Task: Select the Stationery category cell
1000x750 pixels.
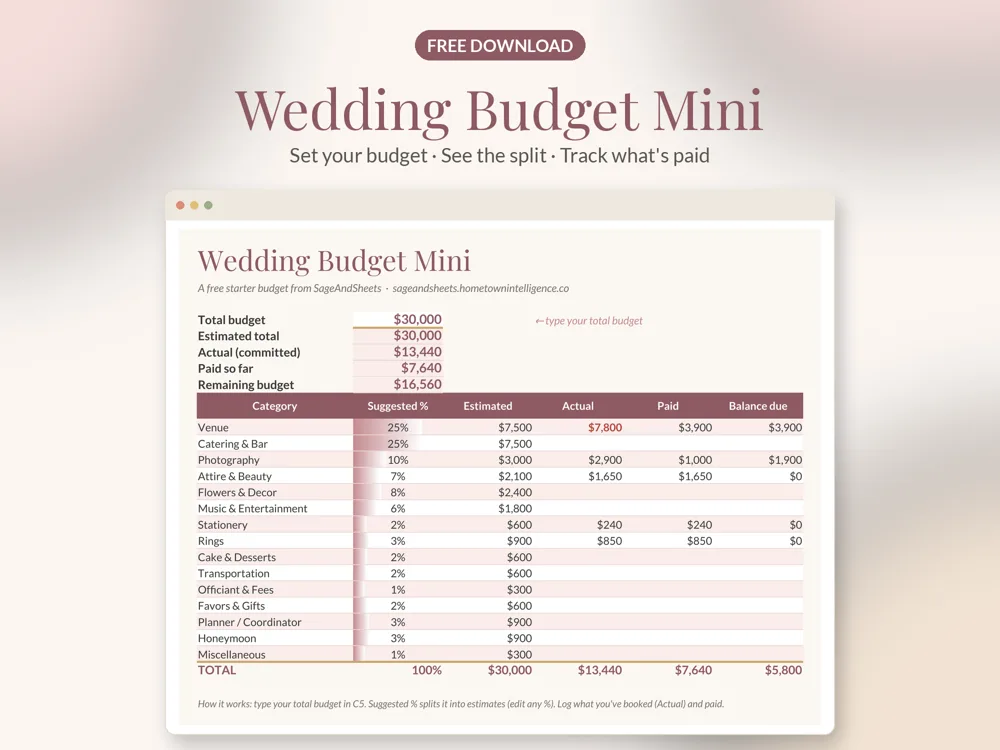Action: 274,525
